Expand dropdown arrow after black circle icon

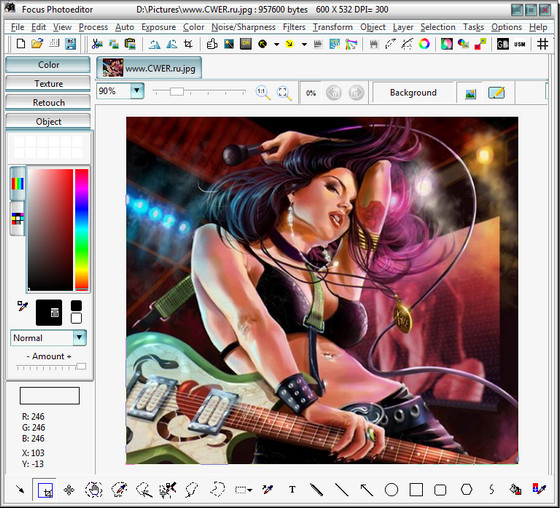[276, 44]
